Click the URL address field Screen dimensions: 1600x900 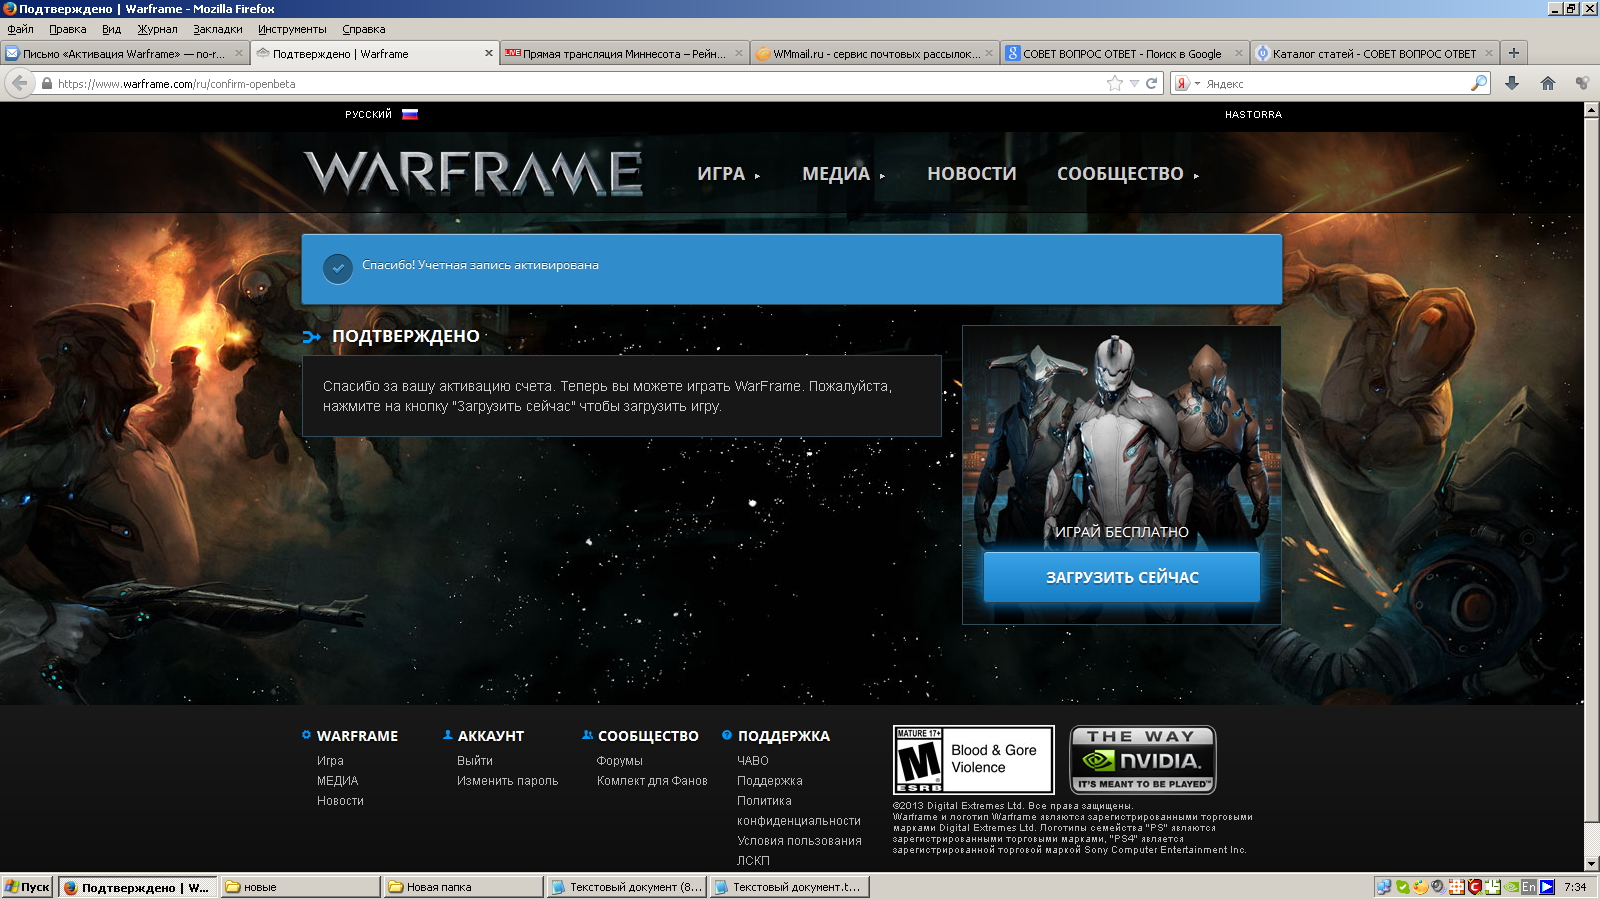(x=580, y=84)
